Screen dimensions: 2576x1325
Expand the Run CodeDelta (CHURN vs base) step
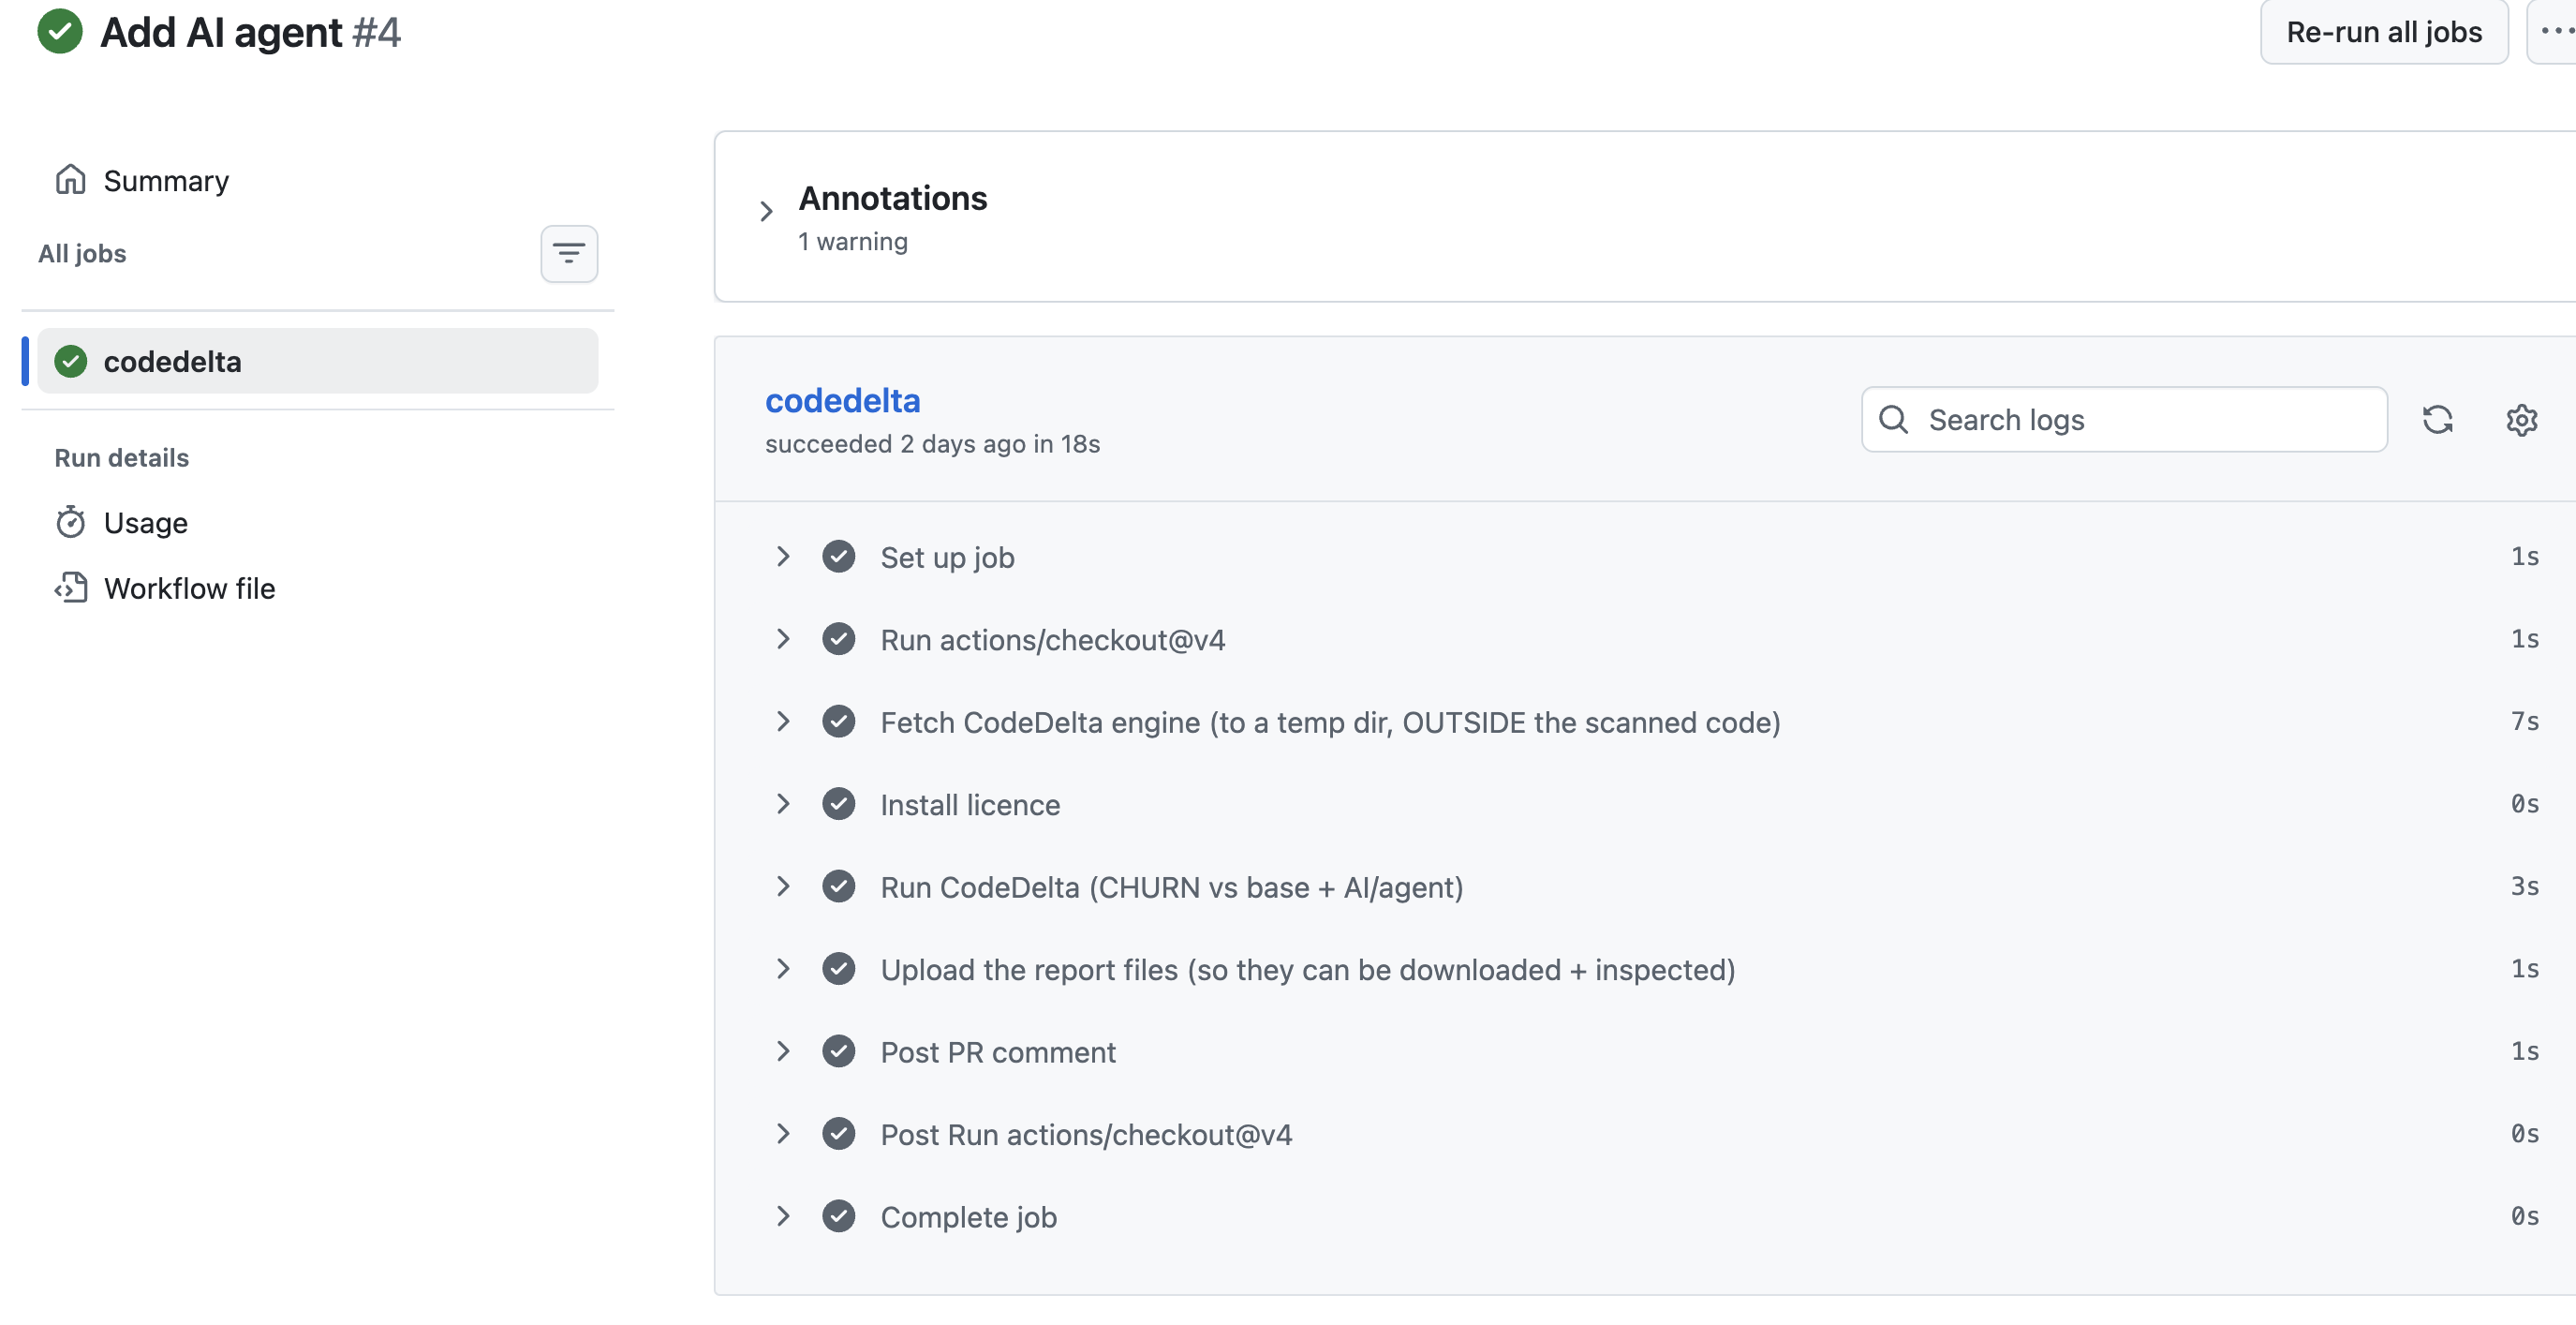click(x=783, y=886)
